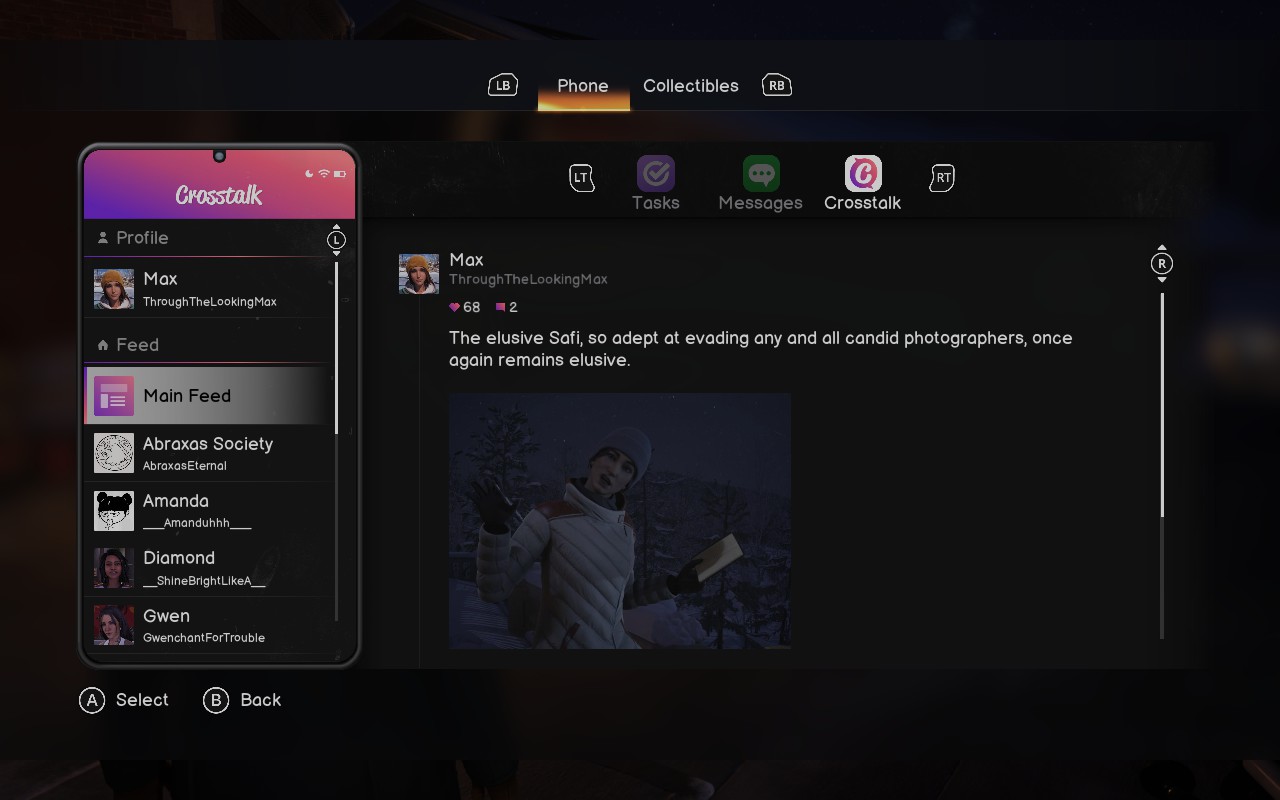Image resolution: width=1280 pixels, height=800 pixels.
Task: Switch to the Collectibles tab
Action: coord(691,86)
